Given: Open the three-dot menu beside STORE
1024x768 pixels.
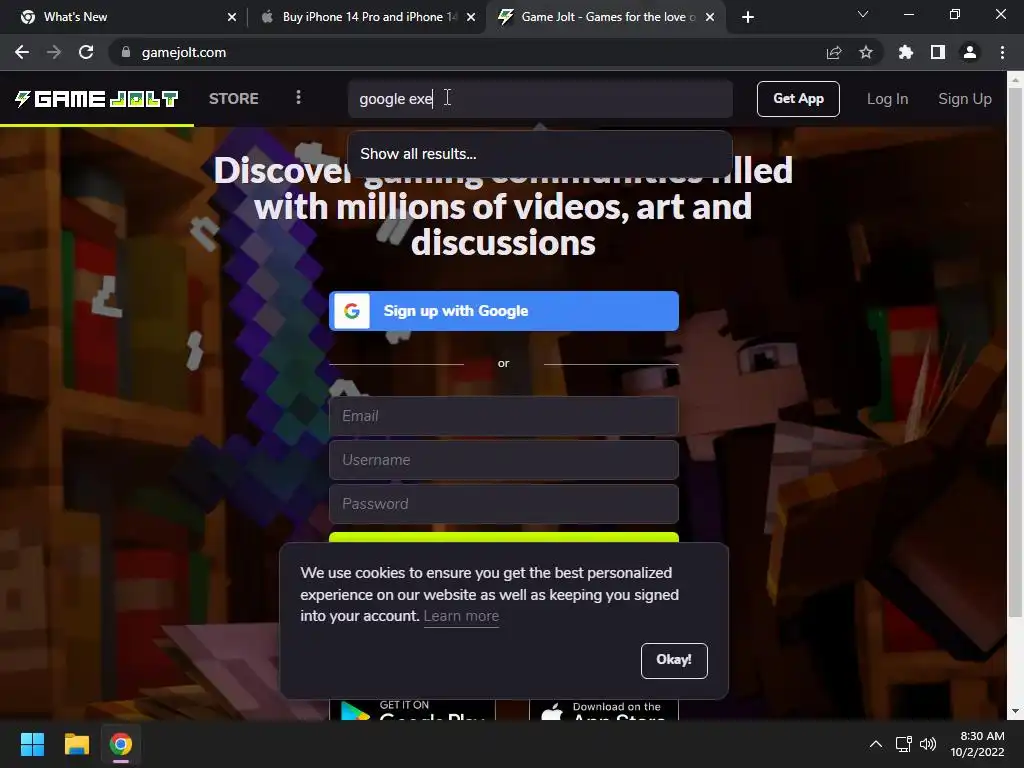Looking at the screenshot, I should 298,98.
